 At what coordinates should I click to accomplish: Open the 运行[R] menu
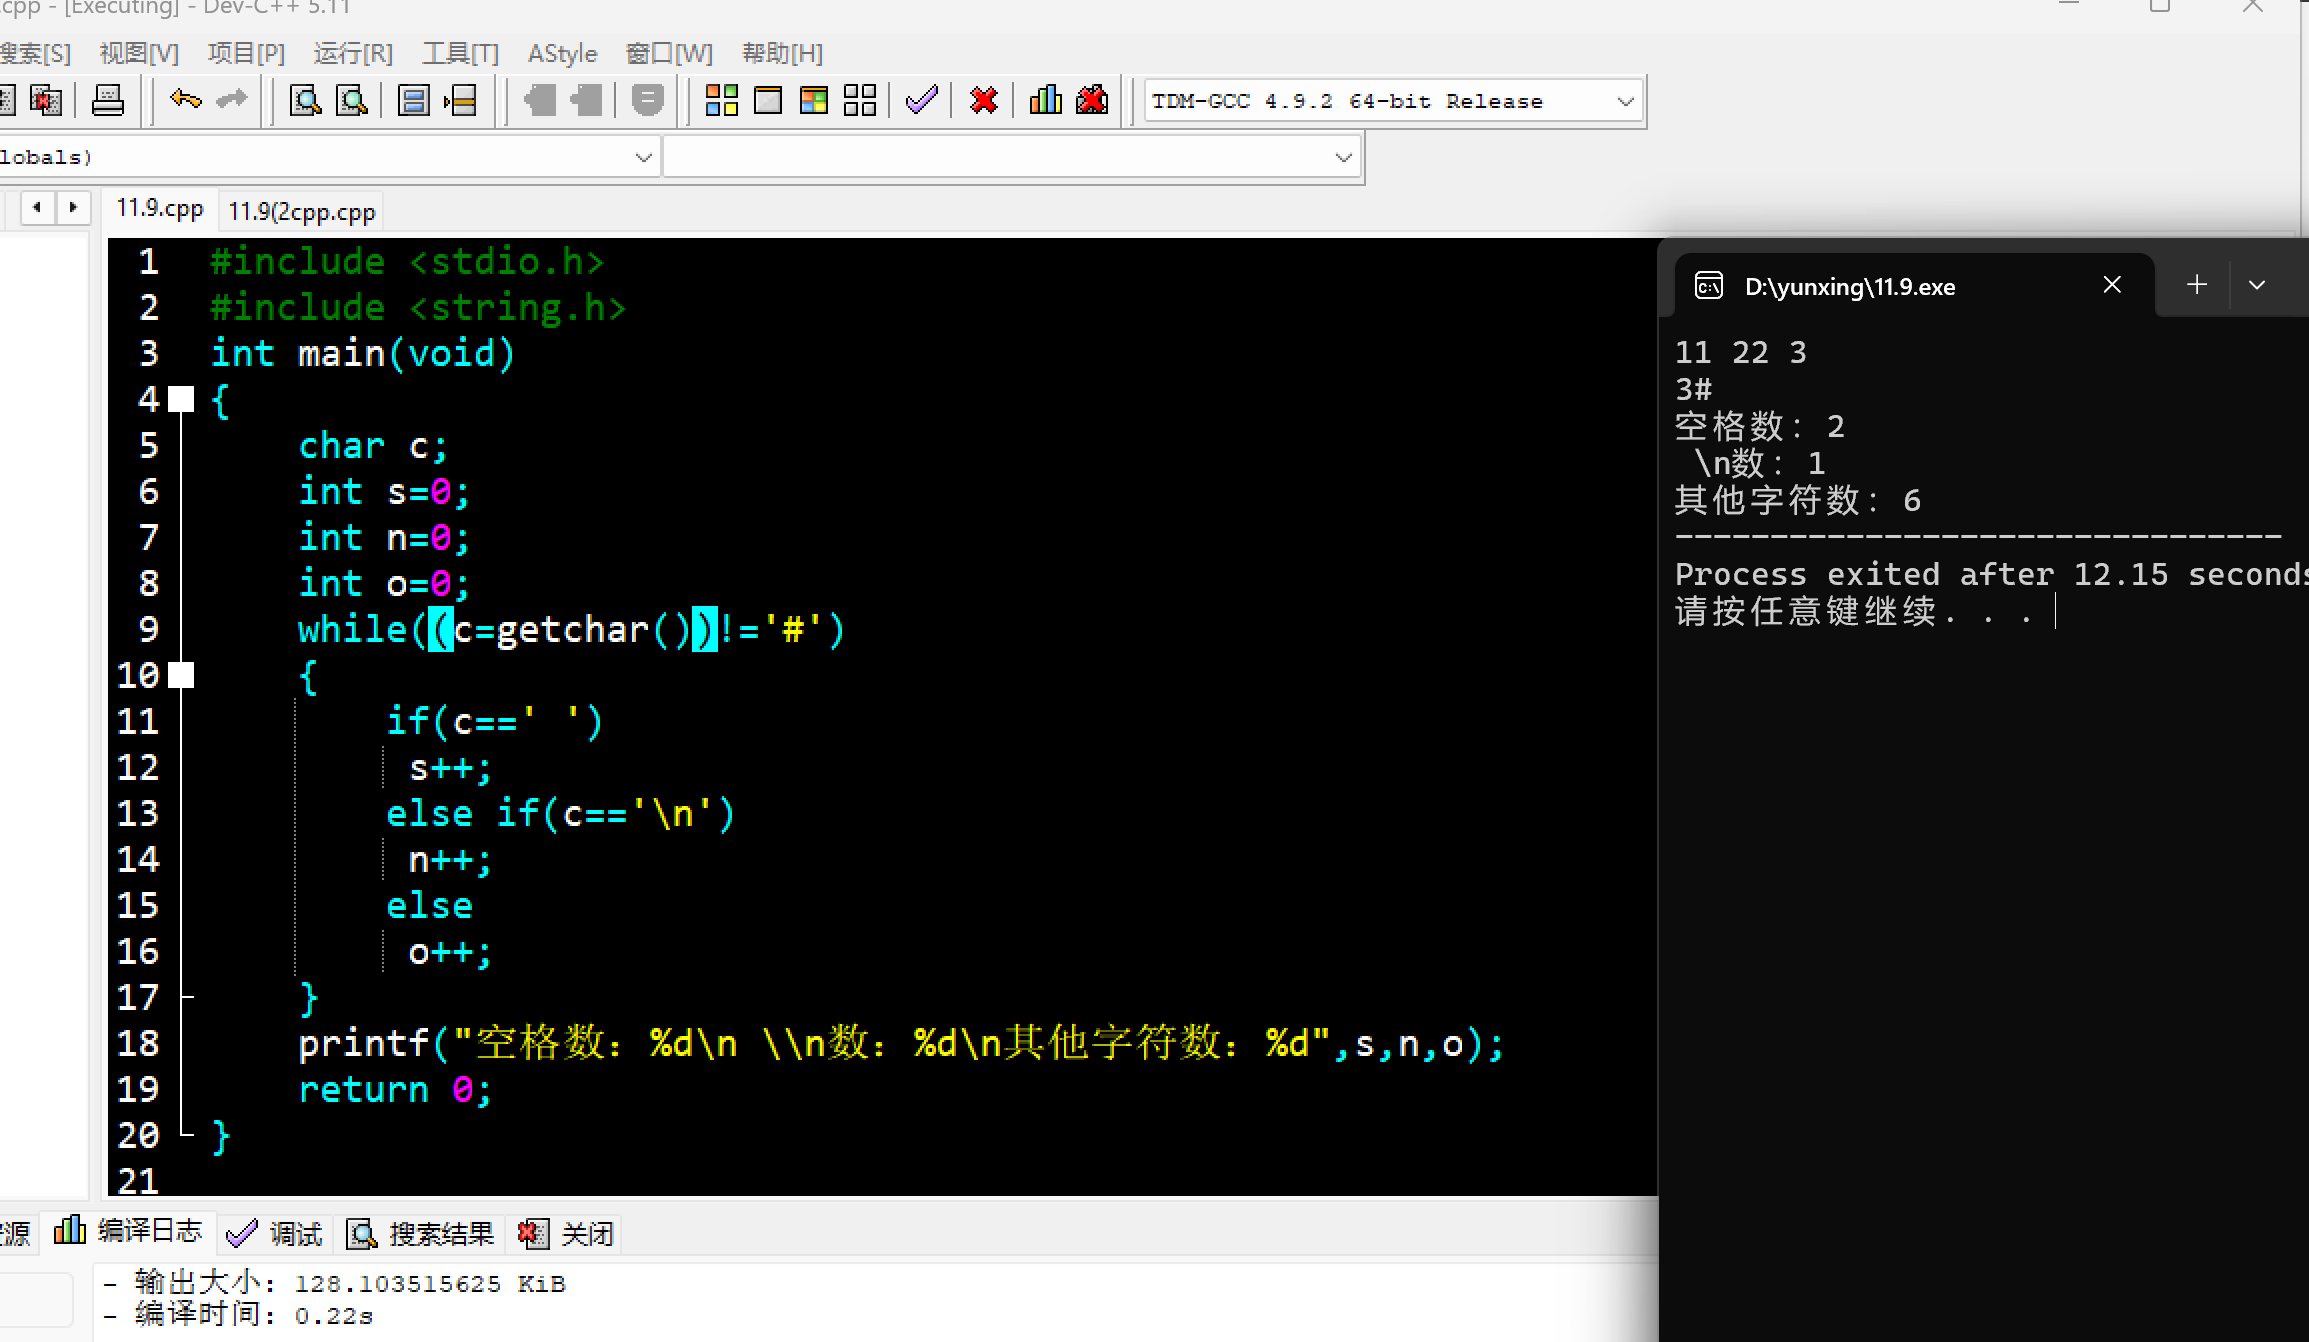[352, 53]
